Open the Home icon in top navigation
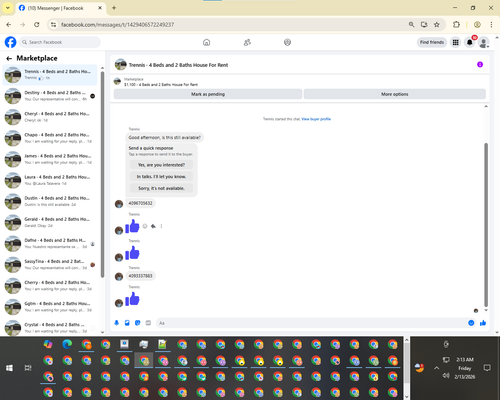Viewport: 500px width, 400px height. pos(207,42)
